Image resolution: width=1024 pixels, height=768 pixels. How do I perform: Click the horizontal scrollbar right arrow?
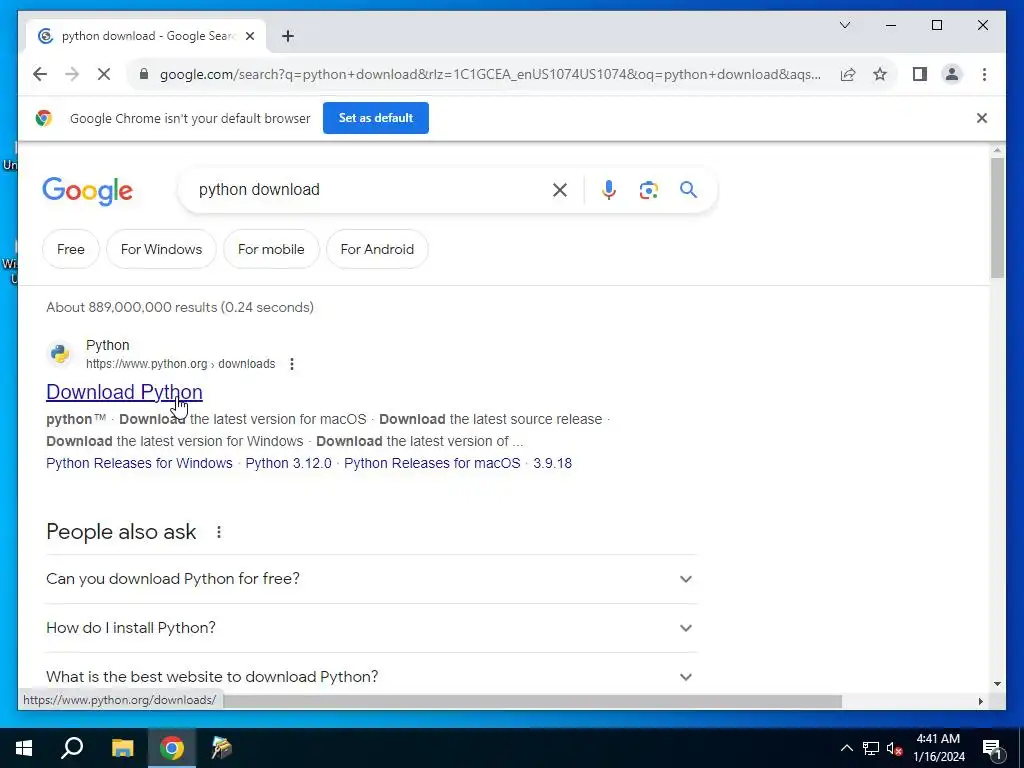point(980,701)
